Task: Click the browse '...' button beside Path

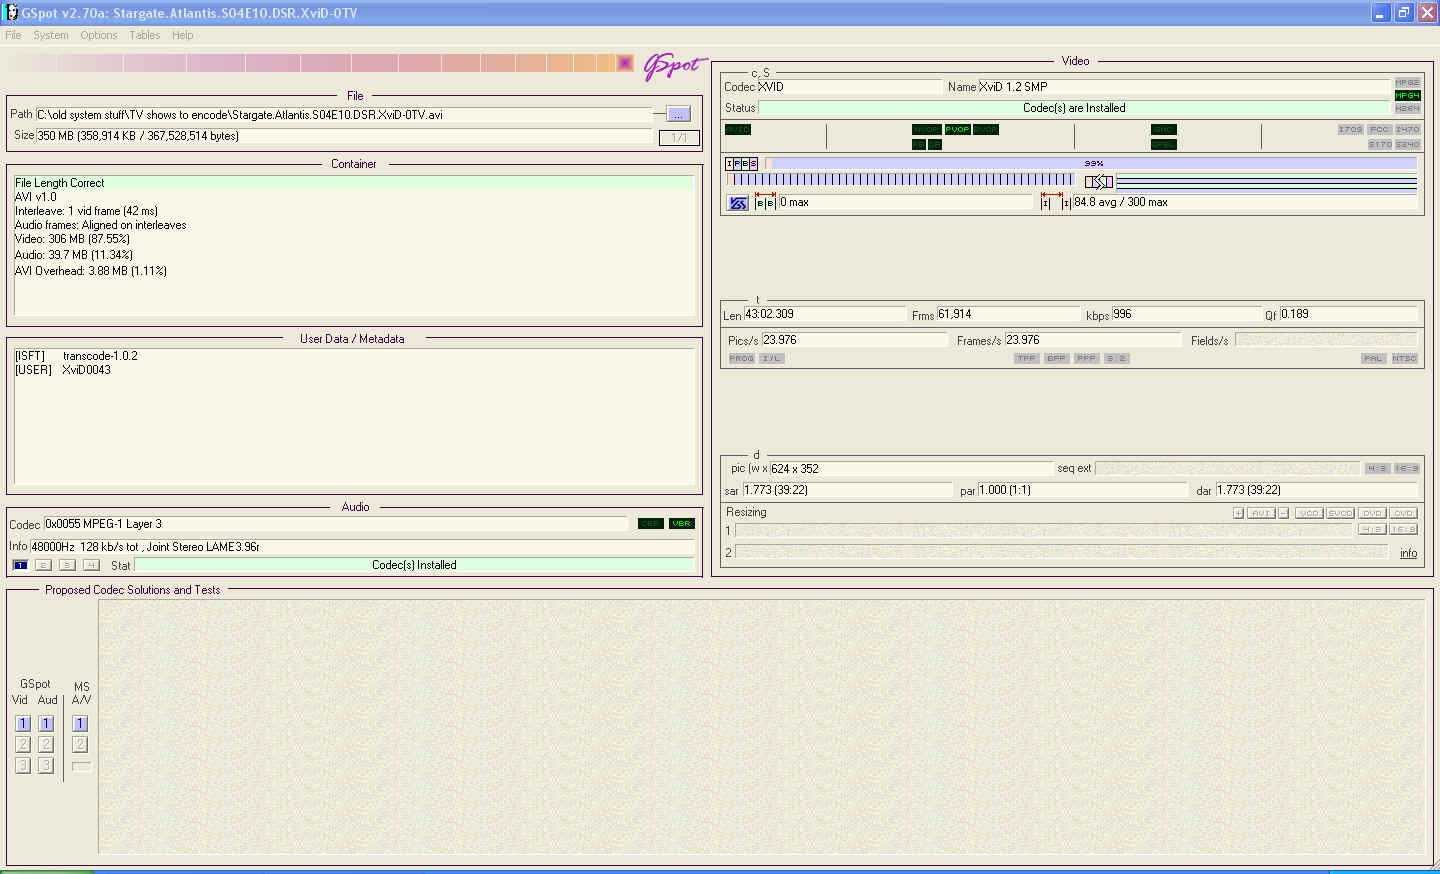Action: (678, 114)
